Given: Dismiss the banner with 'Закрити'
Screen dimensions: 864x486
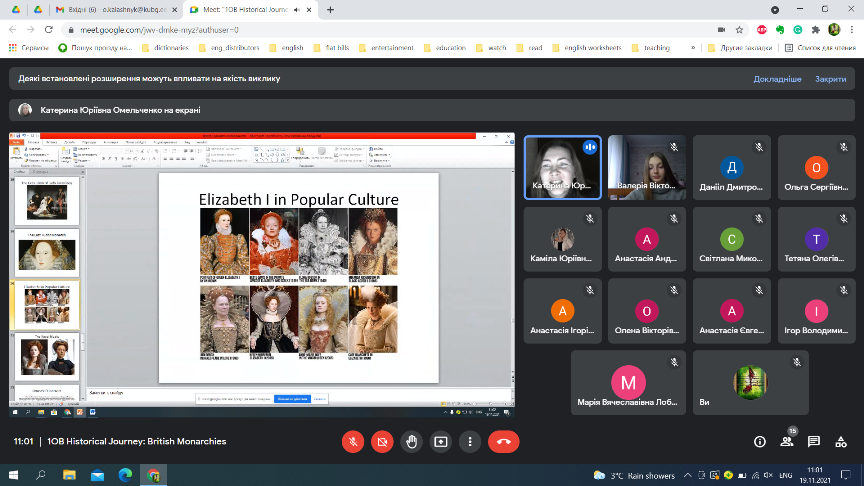Looking at the screenshot, I should (x=829, y=78).
